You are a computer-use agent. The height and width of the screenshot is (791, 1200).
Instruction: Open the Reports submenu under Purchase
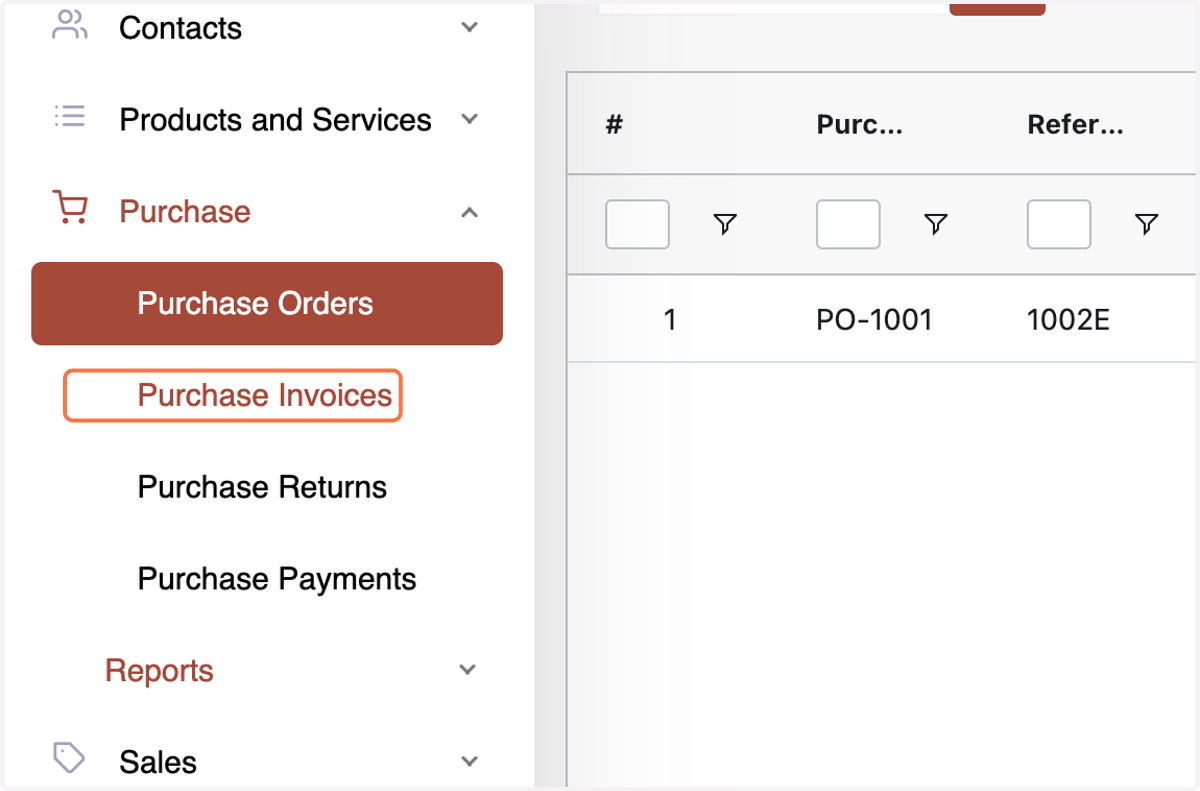click(159, 670)
